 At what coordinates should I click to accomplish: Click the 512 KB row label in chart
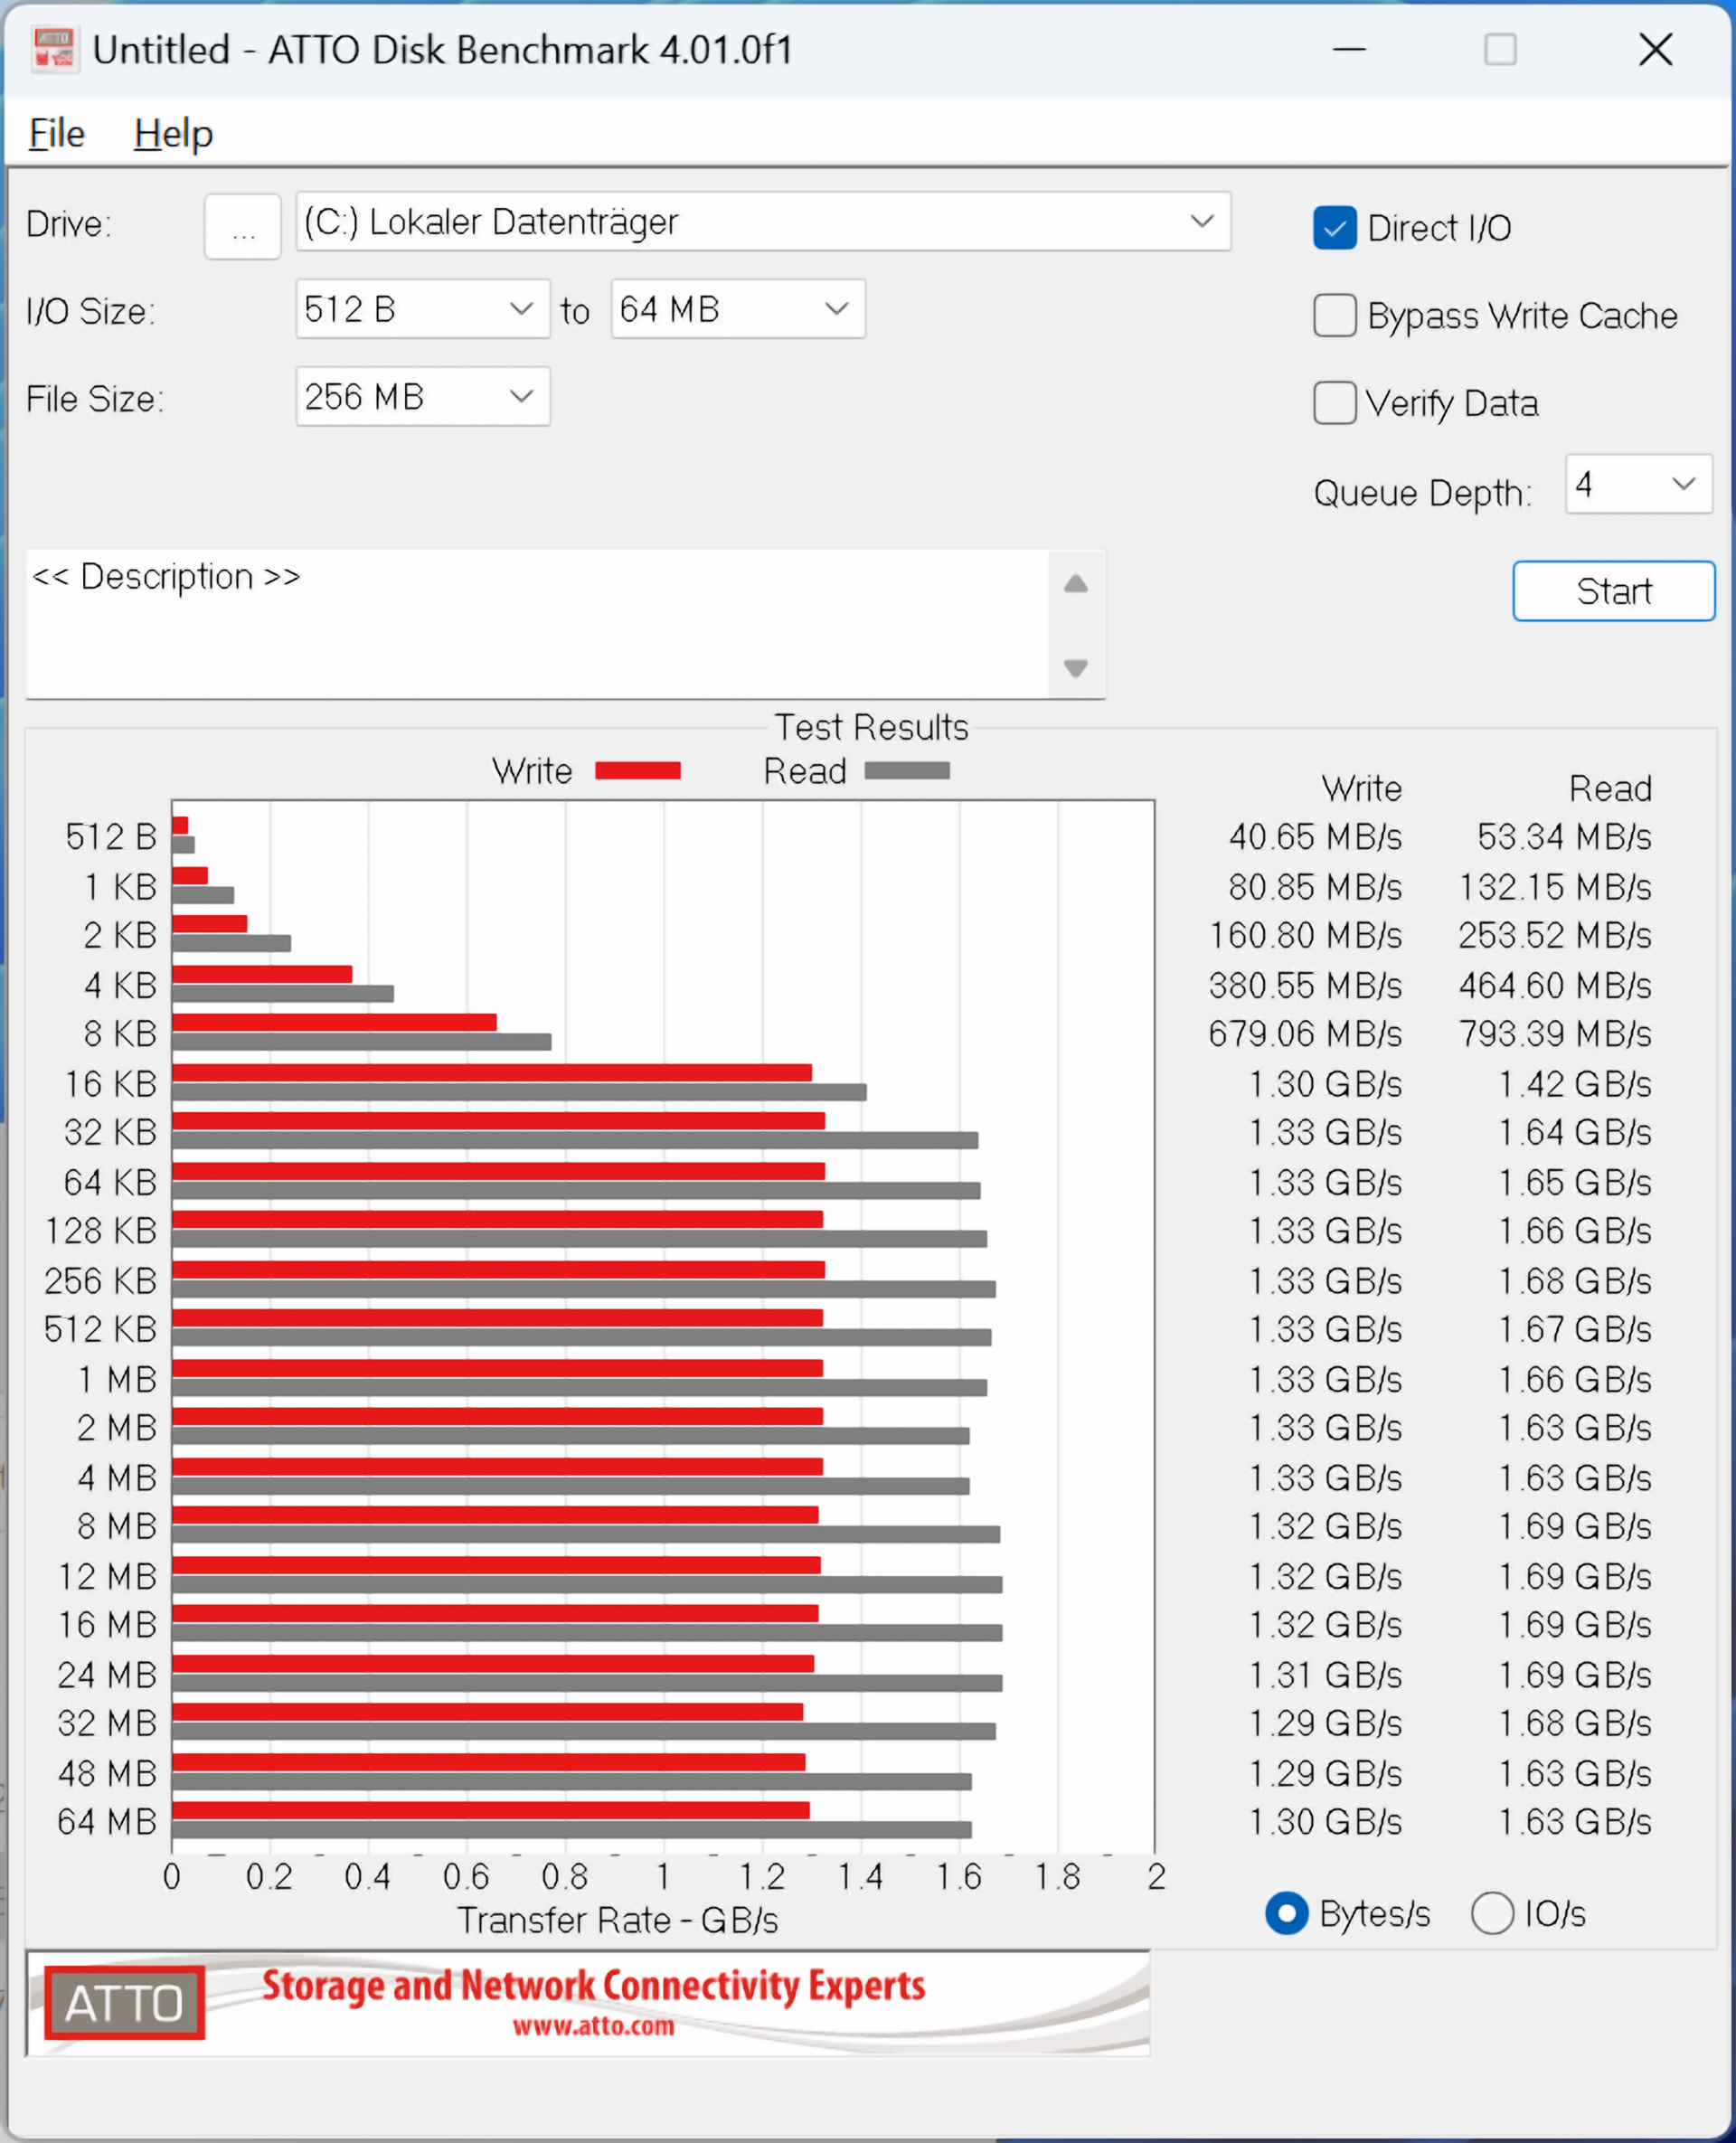(x=101, y=1329)
